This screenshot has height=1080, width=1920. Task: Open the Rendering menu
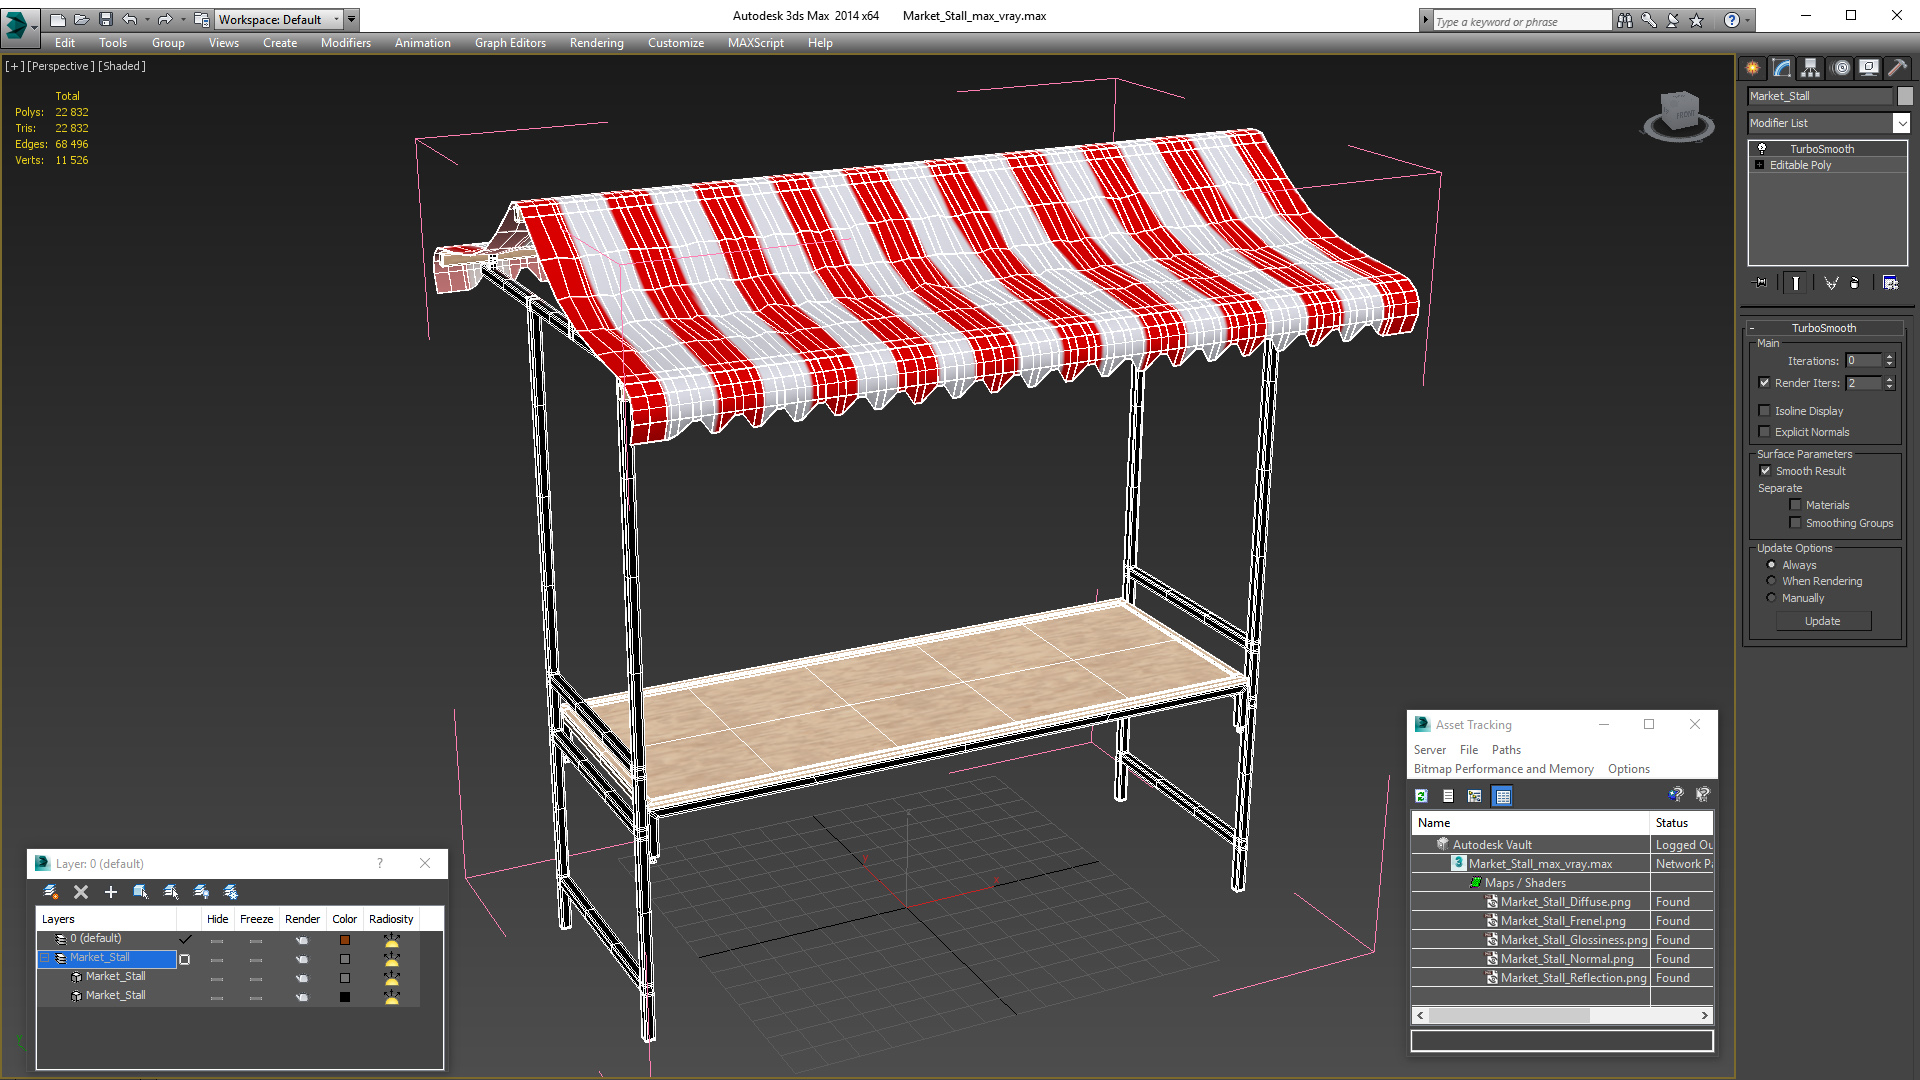point(596,42)
